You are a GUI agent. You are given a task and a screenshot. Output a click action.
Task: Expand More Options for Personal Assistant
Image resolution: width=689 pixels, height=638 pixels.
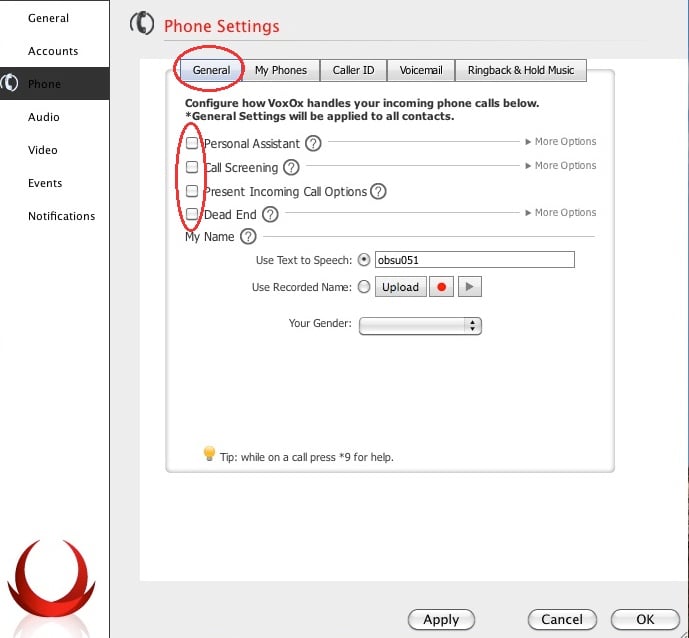click(561, 141)
